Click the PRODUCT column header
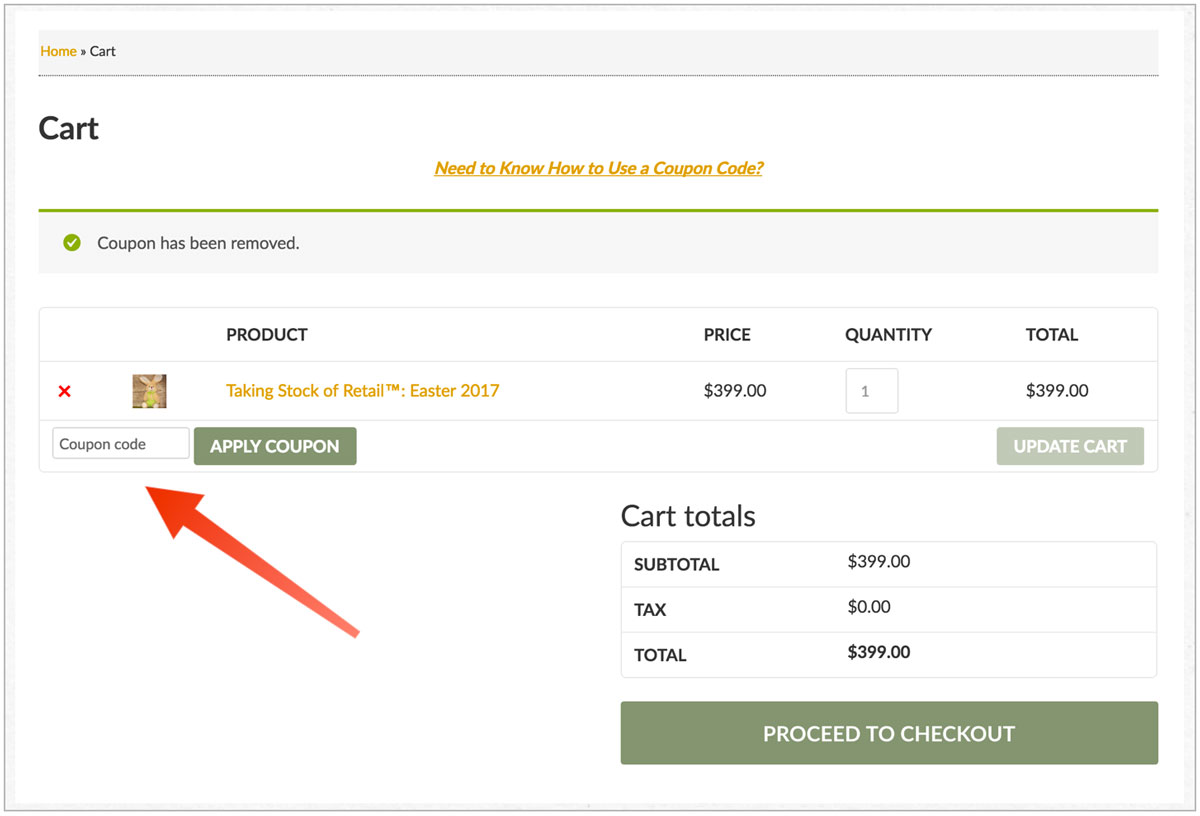The image size is (1200, 816). click(x=266, y=334)
